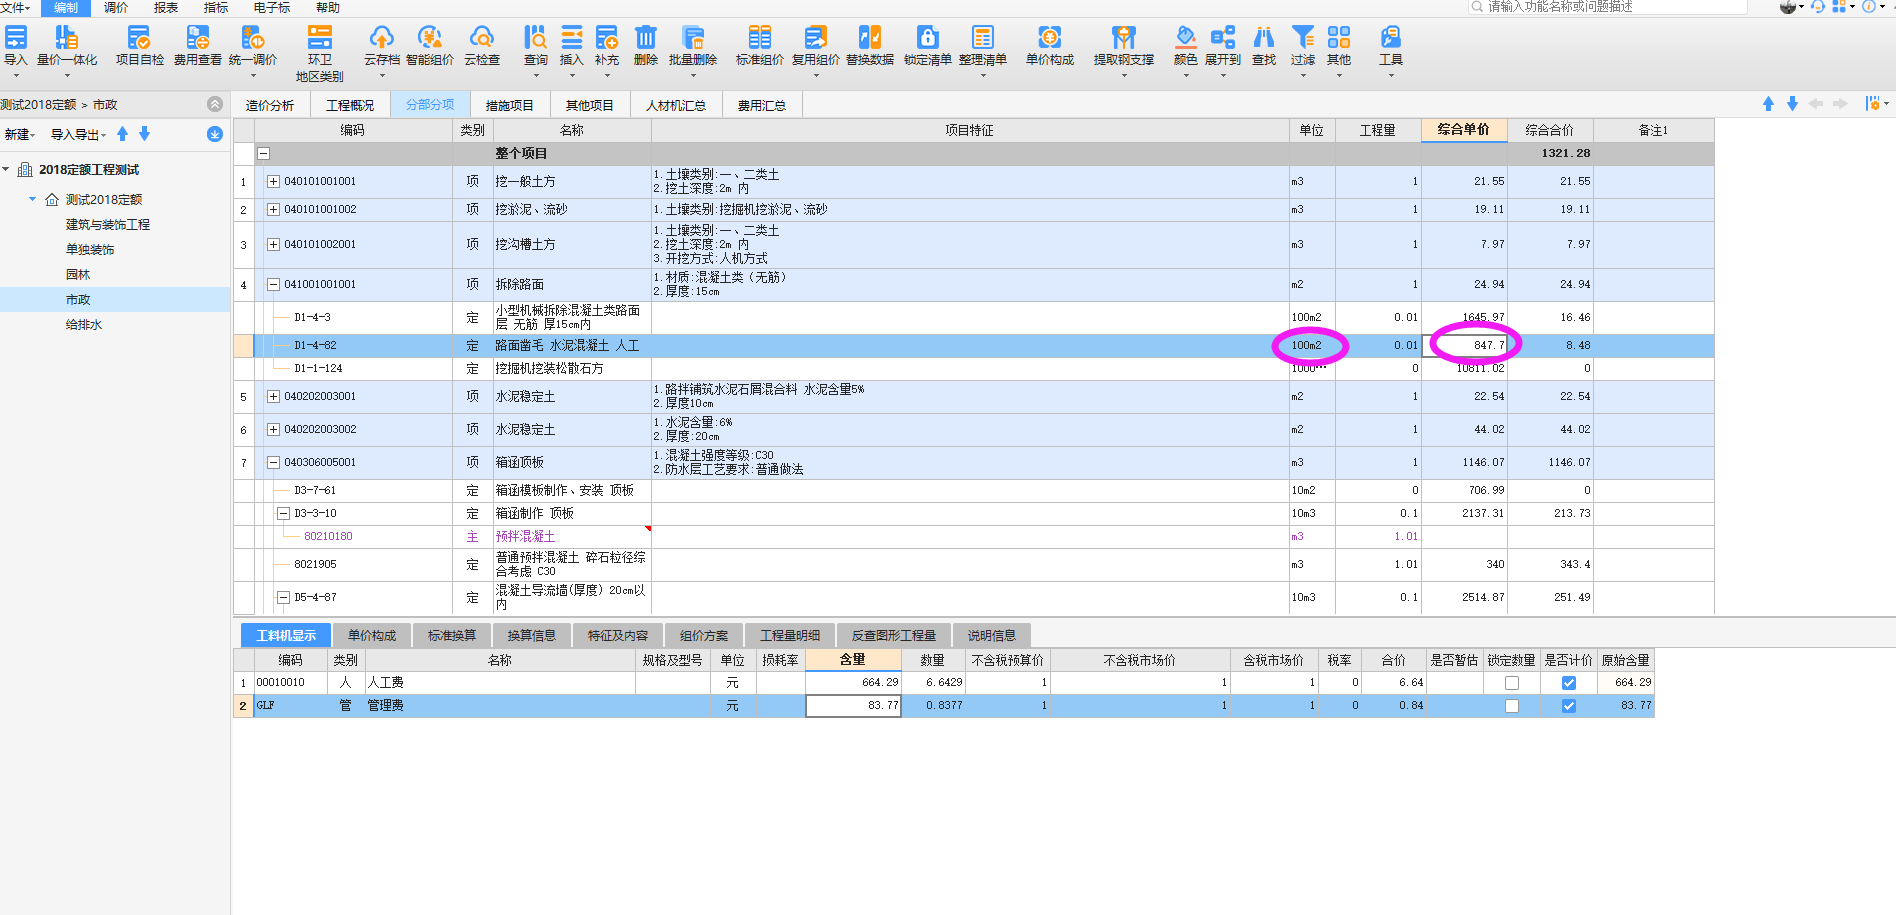Uncheck 是否计价 for 管理费 row
1896x915 pixels.
[1568, 706]
